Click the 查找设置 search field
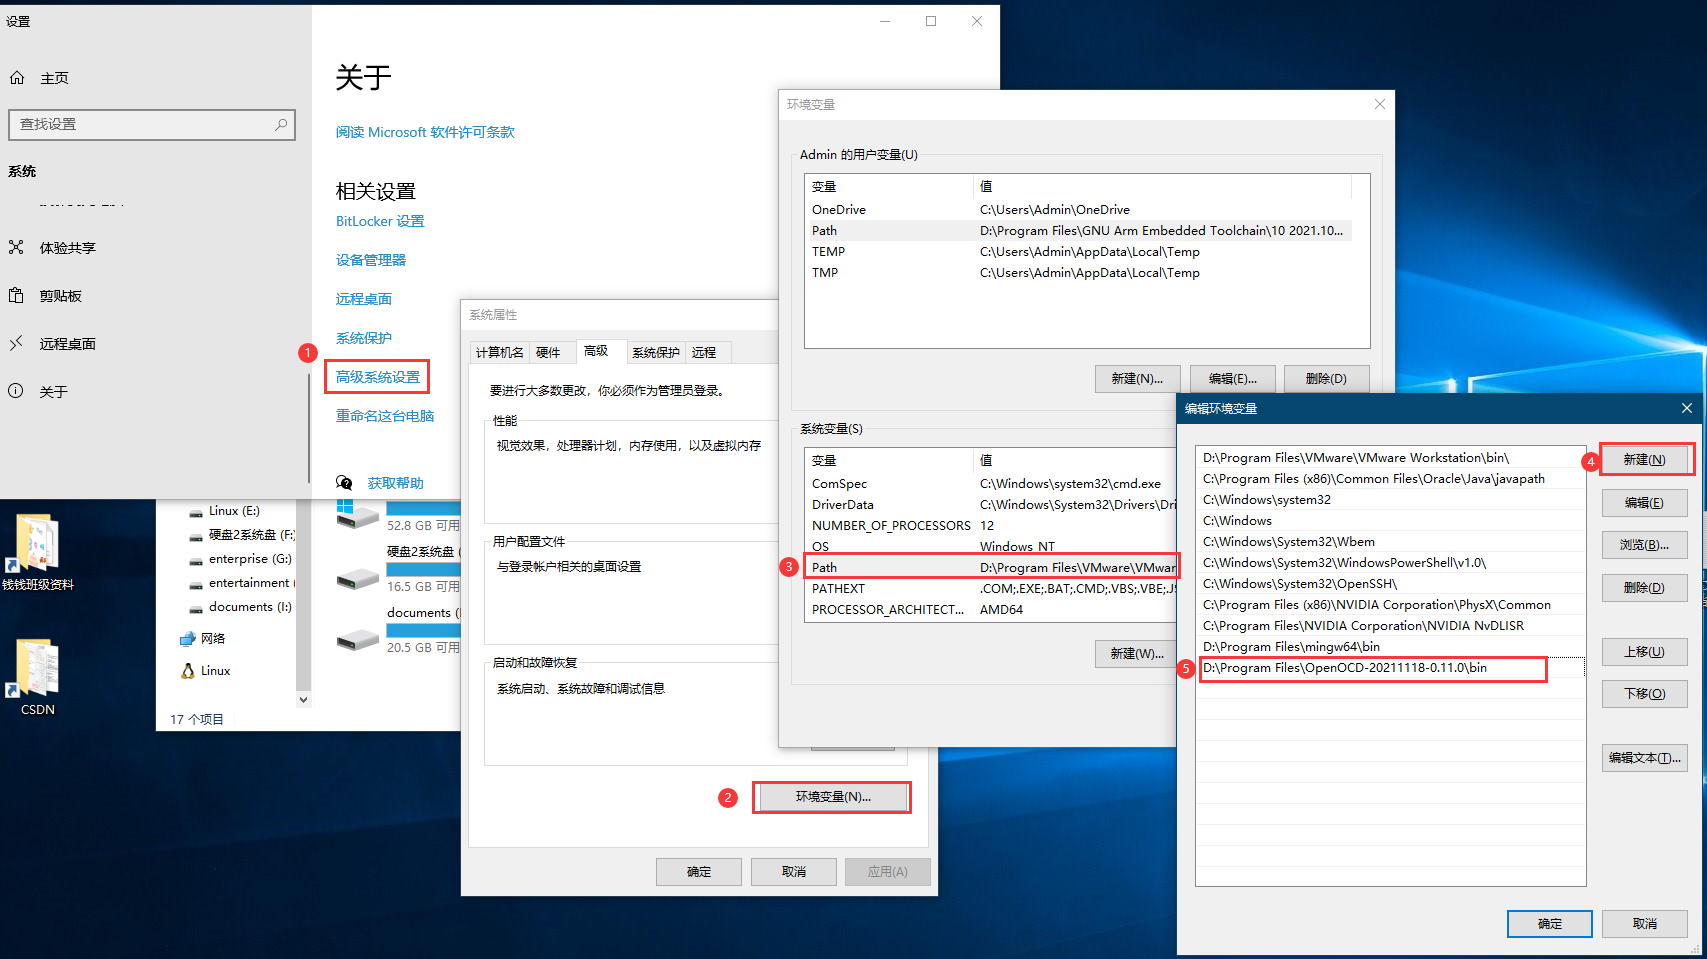1707x959 pixels. (x=152, y=124)
